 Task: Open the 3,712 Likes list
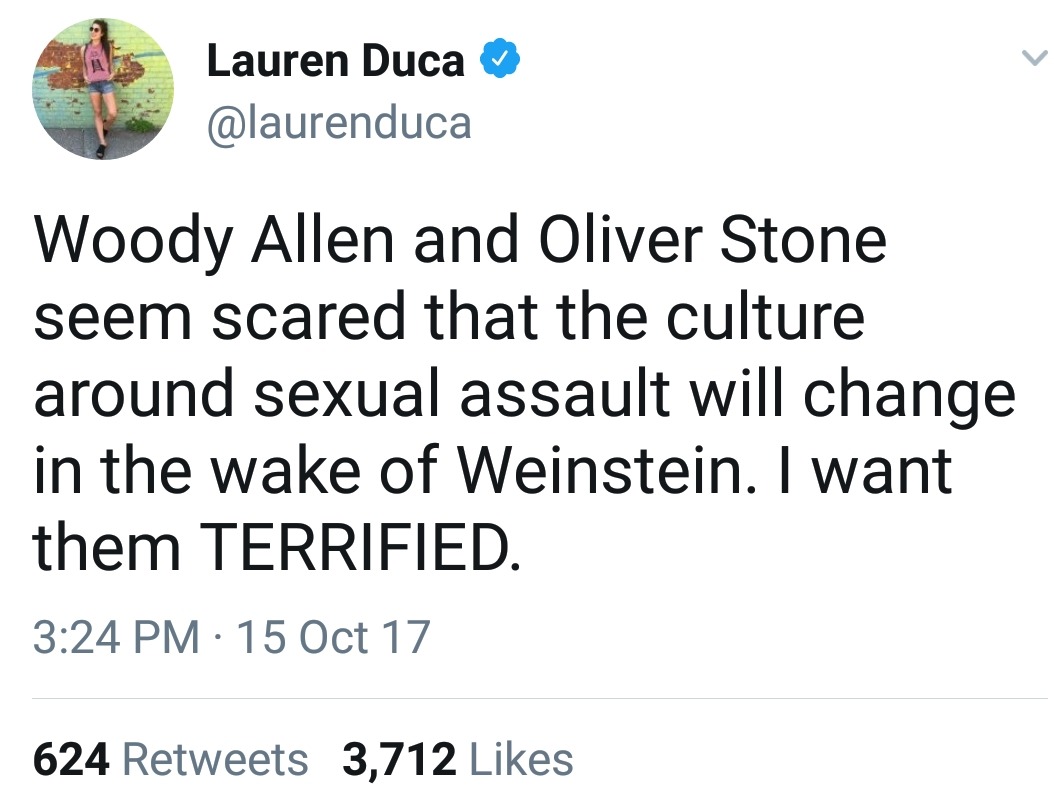pyautogui.click(x=458, y=759)
